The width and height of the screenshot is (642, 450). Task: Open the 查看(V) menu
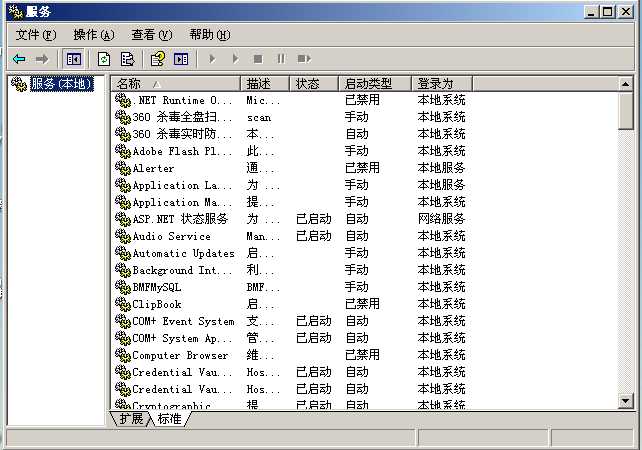[151, 35]
